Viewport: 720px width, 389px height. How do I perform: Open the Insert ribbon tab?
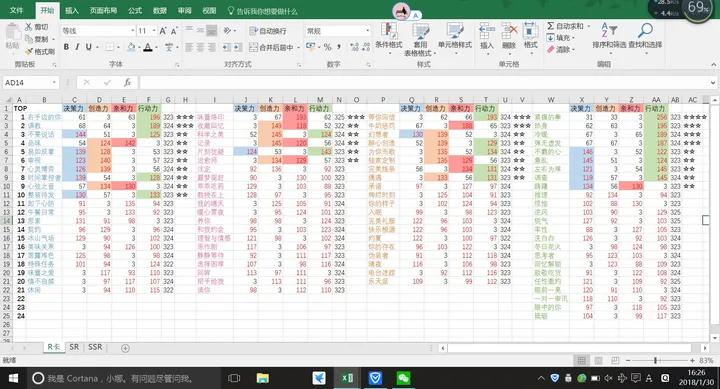point(72,11)
